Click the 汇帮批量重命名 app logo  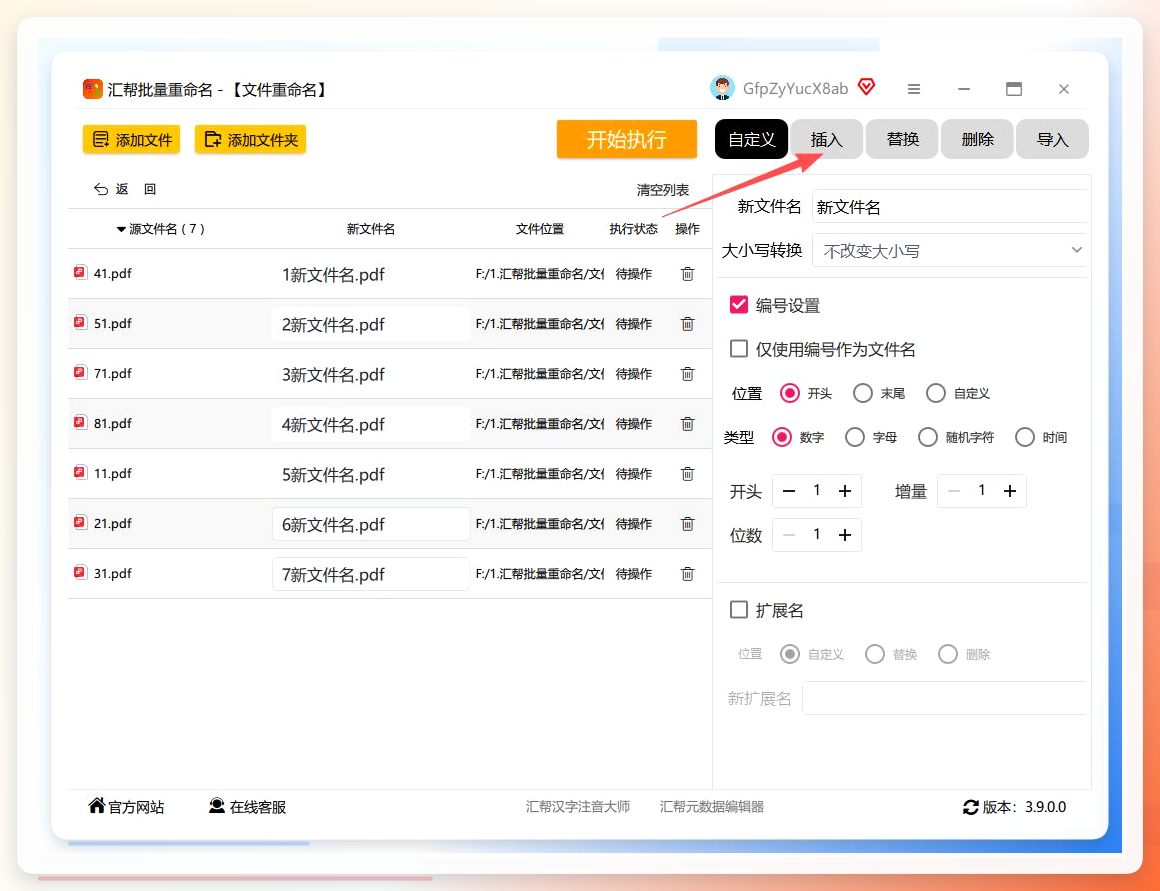(x=92, y=90)
